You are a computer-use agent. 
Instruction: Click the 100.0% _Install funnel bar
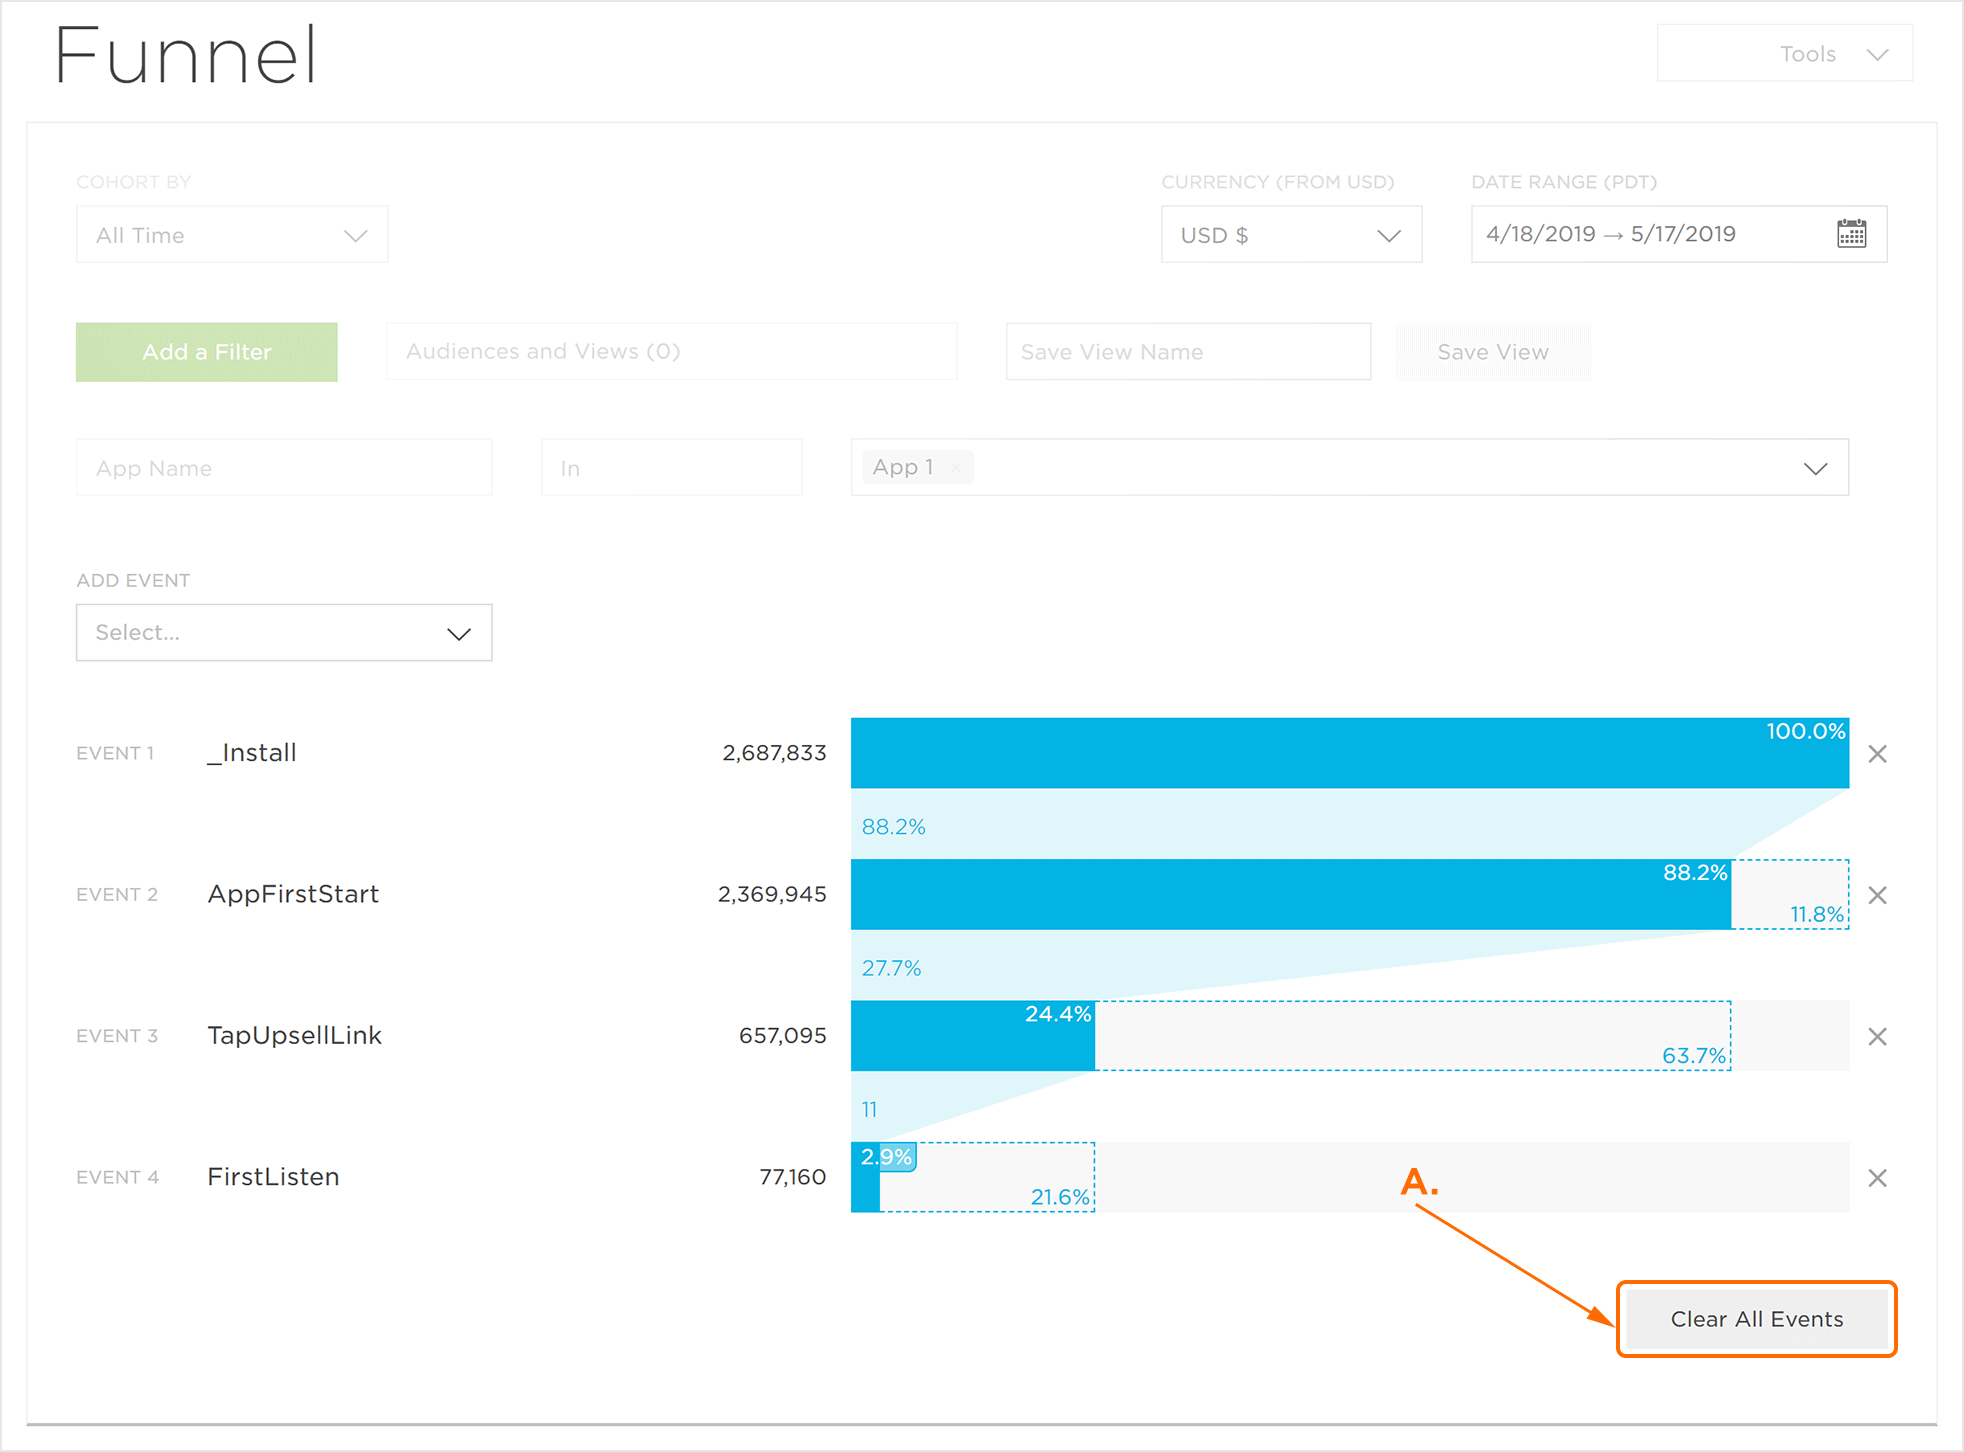point(1349,753)
